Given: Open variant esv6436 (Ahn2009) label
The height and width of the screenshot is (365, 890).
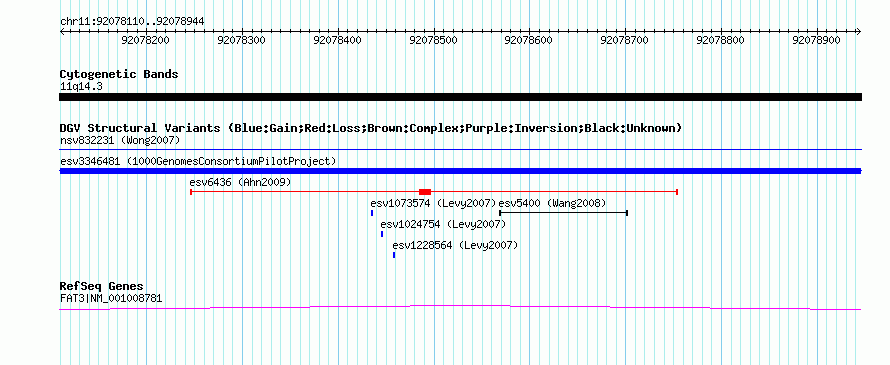Looking at the screenshot, I should pyautogui.click(x=240, y=182).
